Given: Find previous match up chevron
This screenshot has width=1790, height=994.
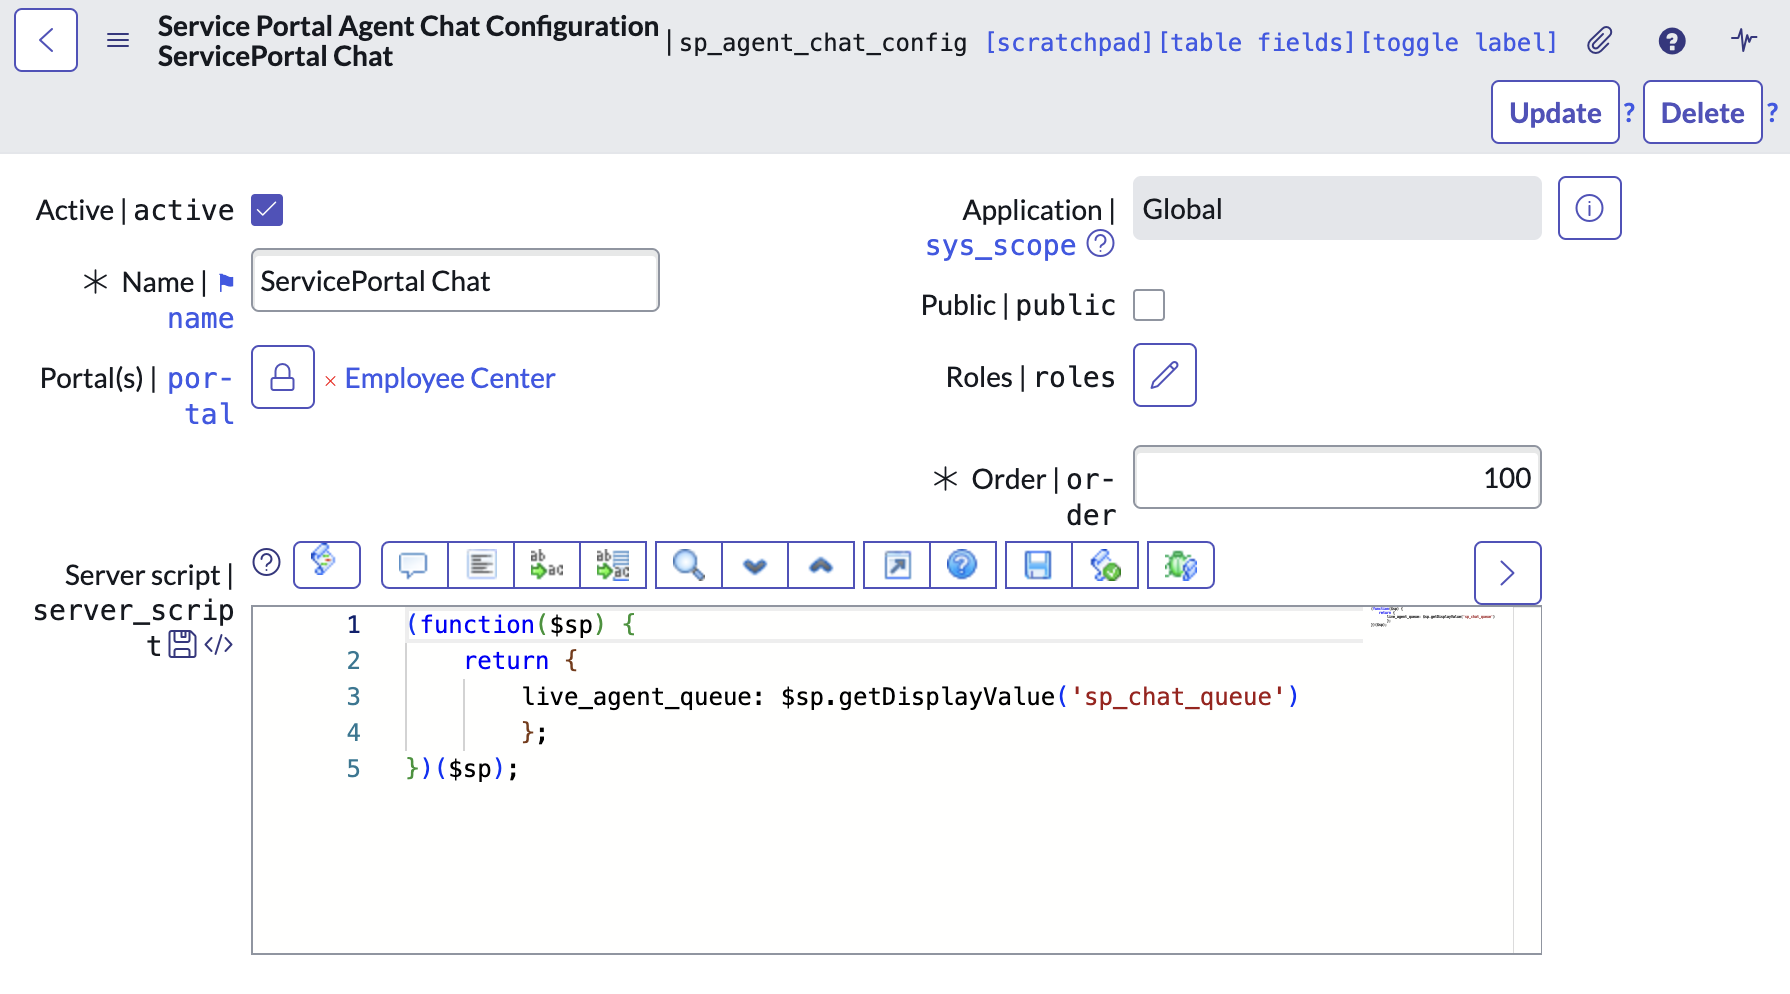Looking at the screenshot, I should [821, 566].
